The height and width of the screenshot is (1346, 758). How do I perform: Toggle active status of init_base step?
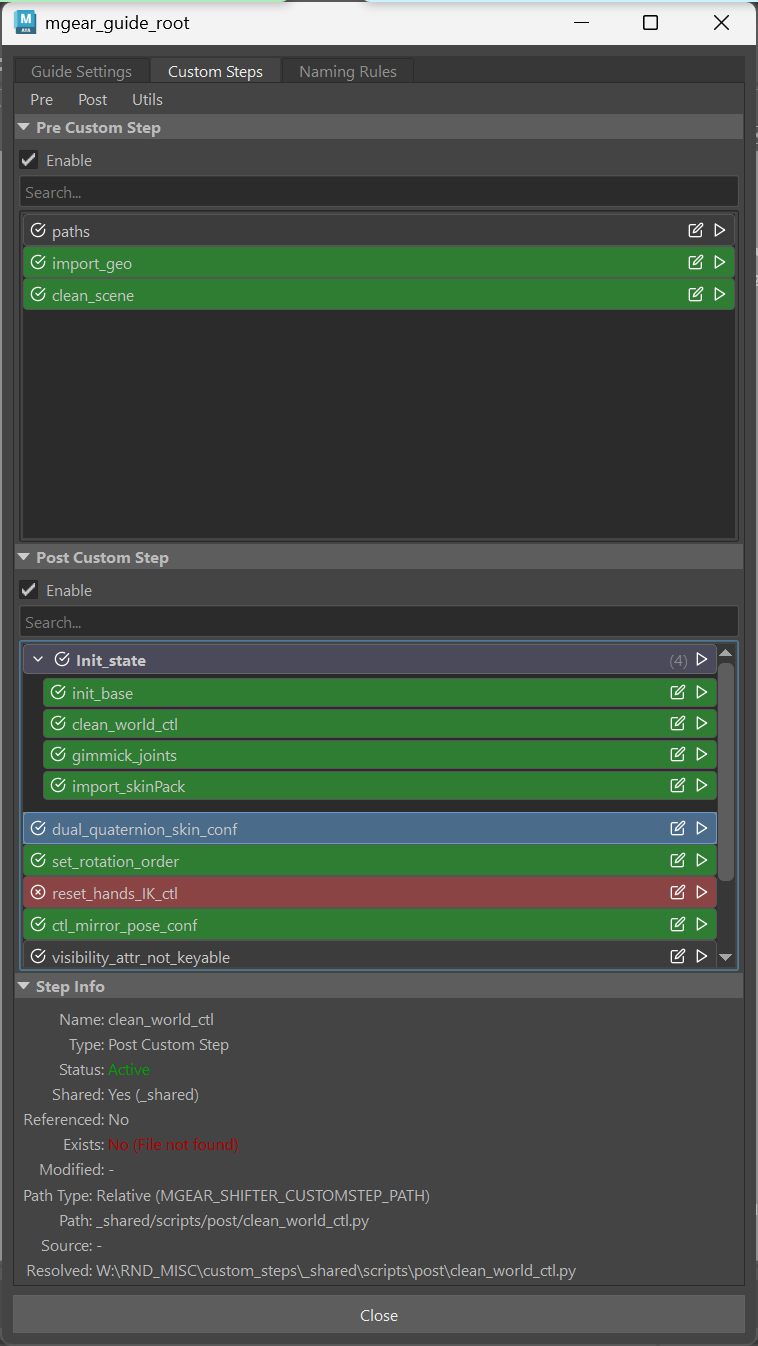point(58,692)
